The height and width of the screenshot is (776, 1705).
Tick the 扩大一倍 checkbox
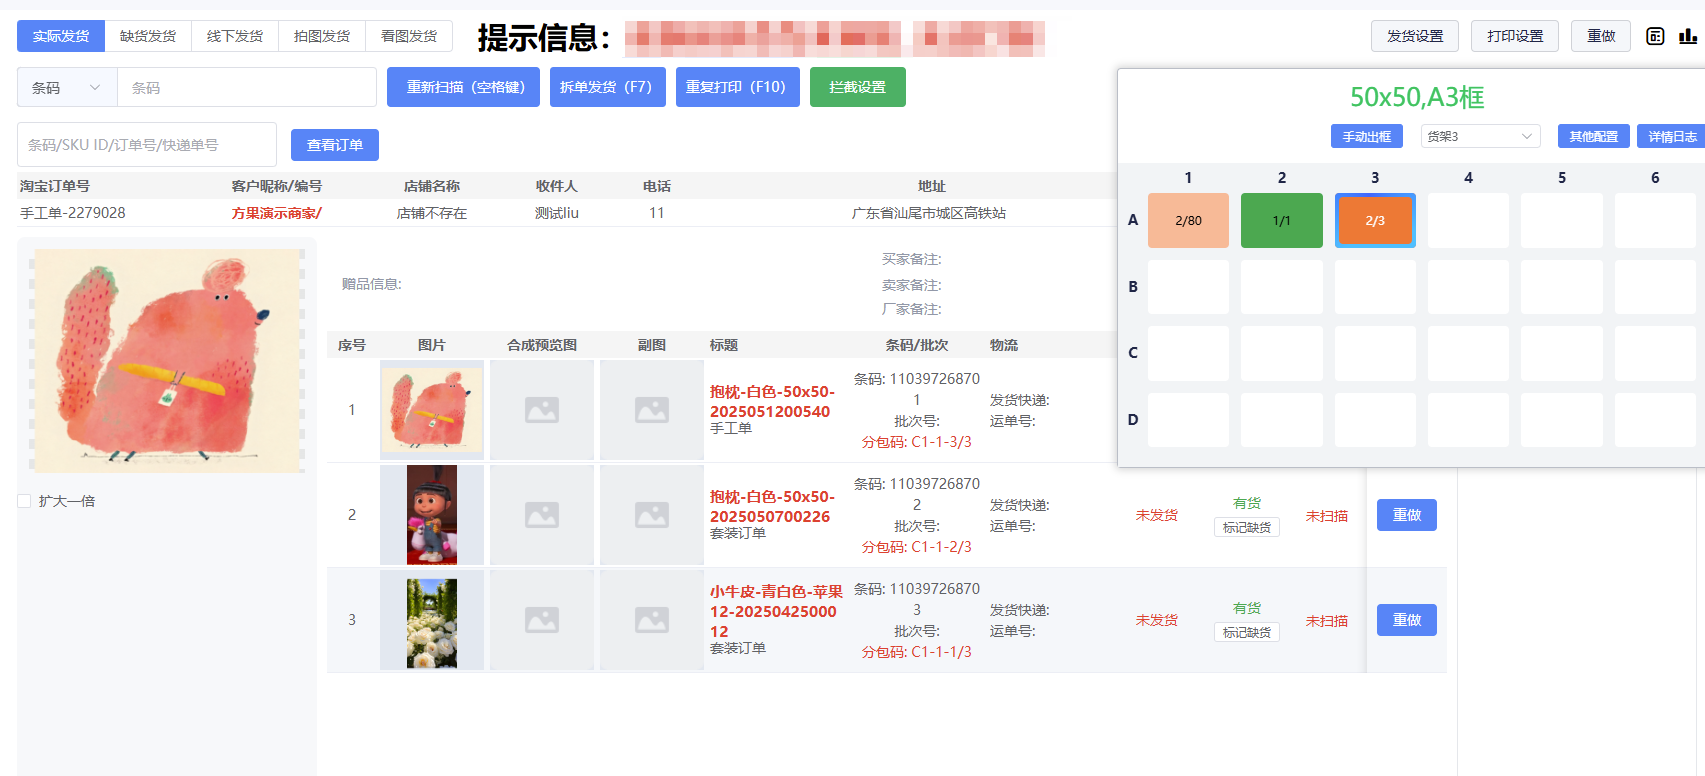(x=25, y=501)
